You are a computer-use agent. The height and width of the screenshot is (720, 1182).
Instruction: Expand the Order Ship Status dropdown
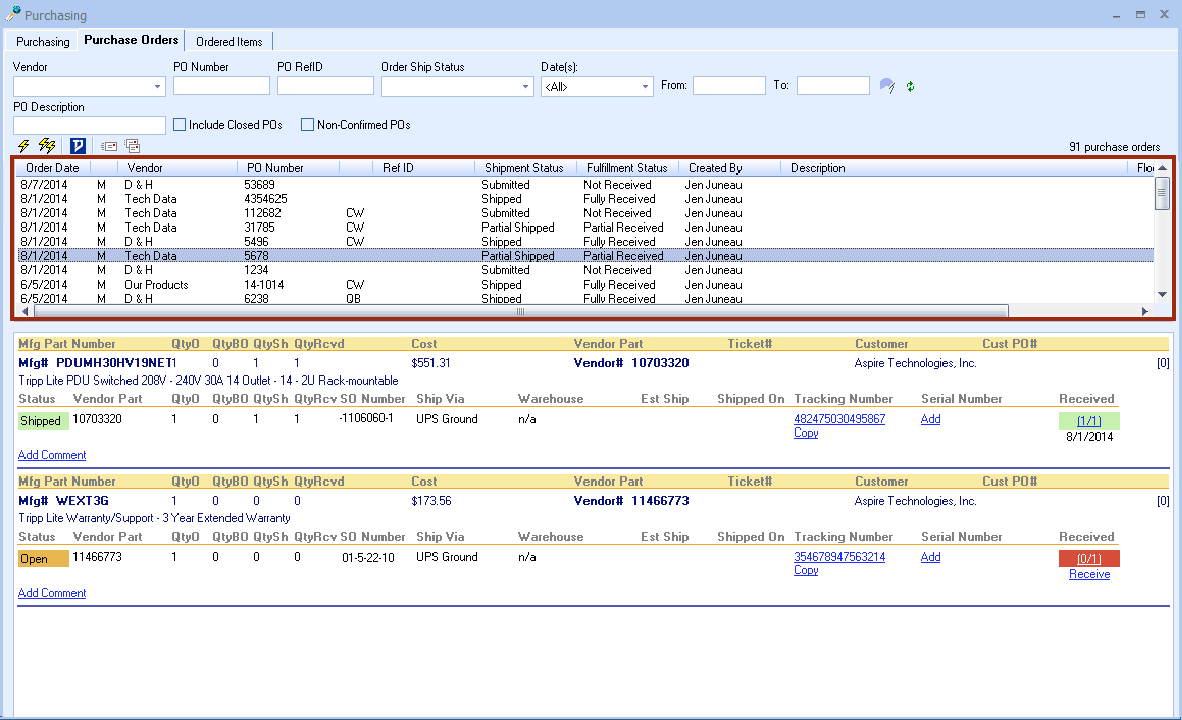[x=526, y=87]
